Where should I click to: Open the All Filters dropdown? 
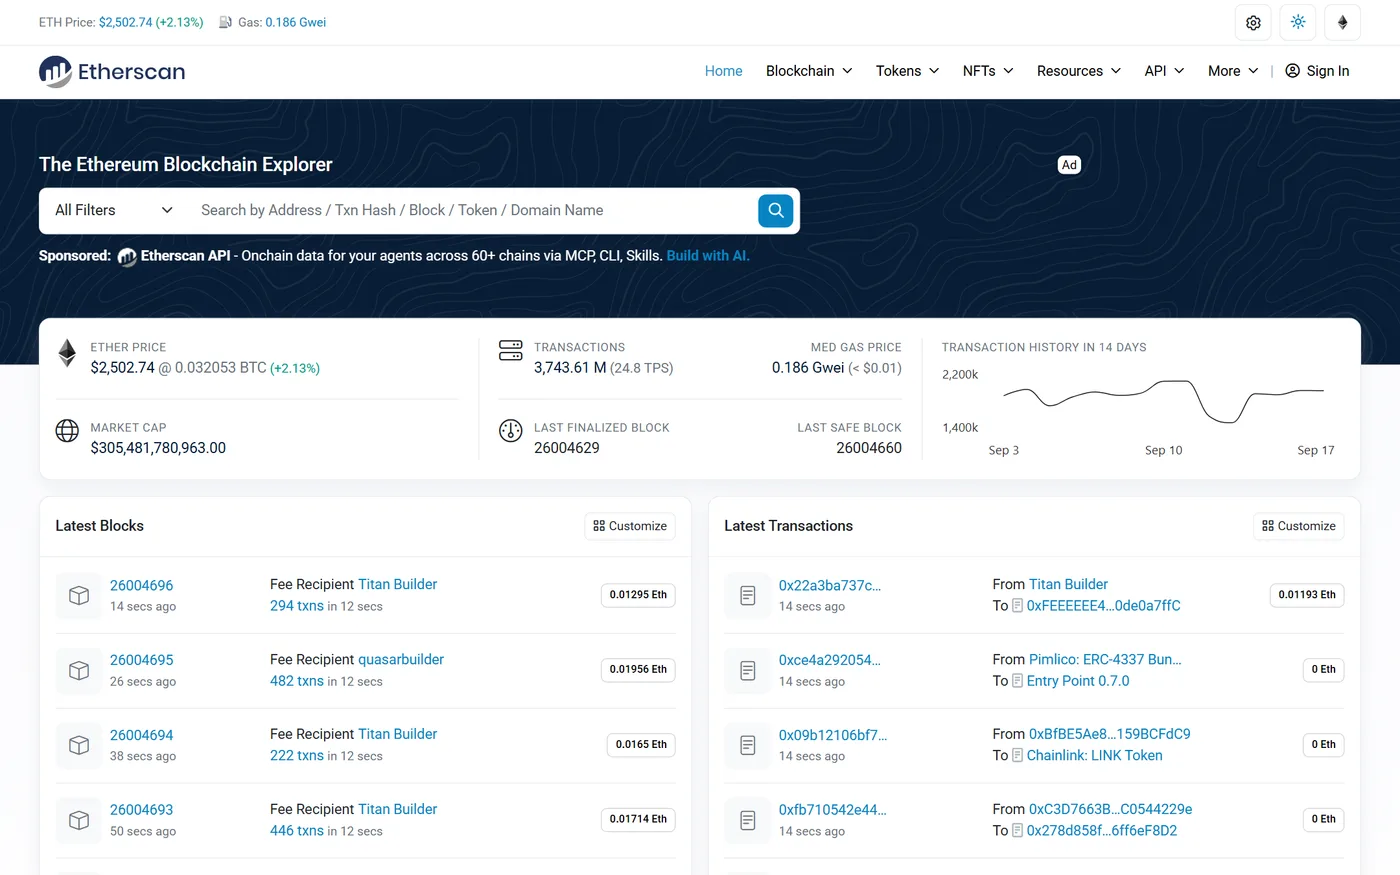[114, 210]
